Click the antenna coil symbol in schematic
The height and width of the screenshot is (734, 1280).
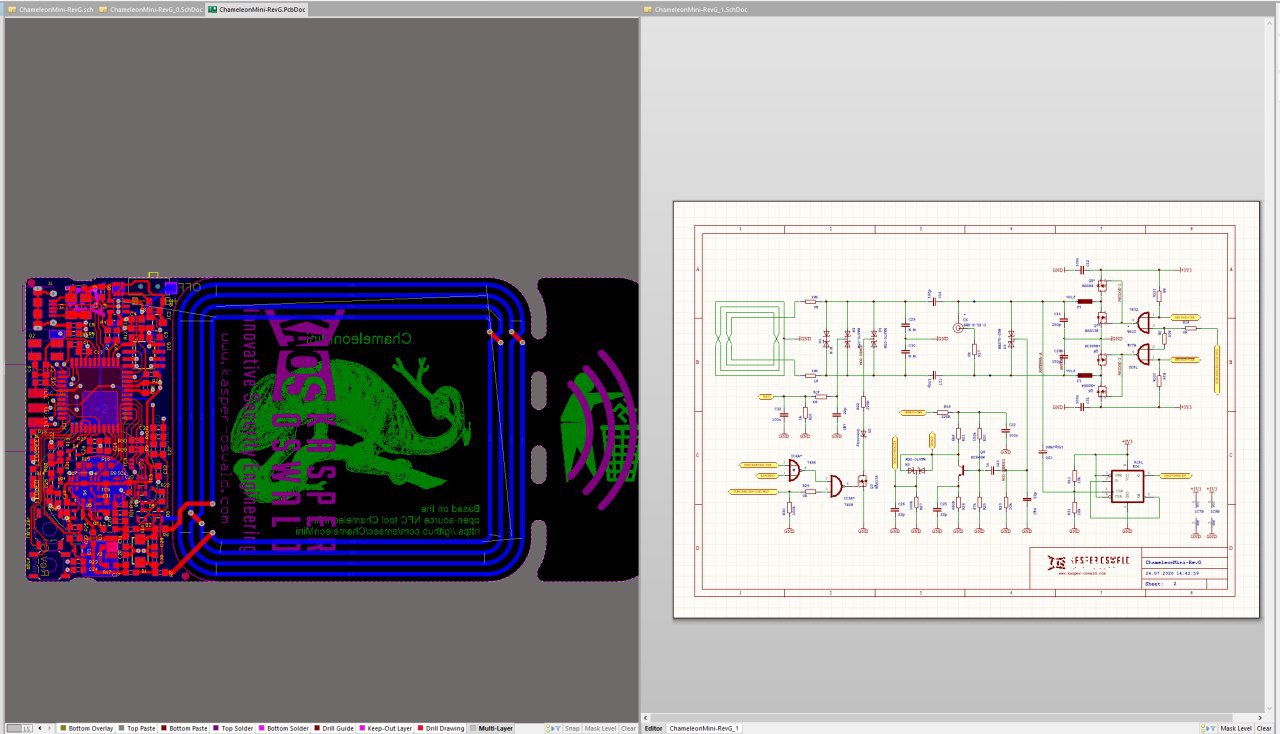pyautogui.click(x=749, y=338)
